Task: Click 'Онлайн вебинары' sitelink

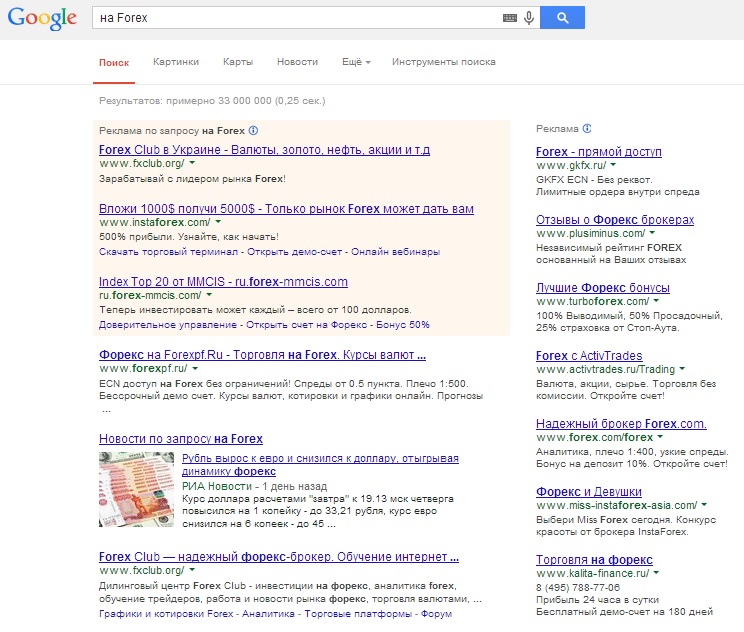Action: (x=395, y=251)
